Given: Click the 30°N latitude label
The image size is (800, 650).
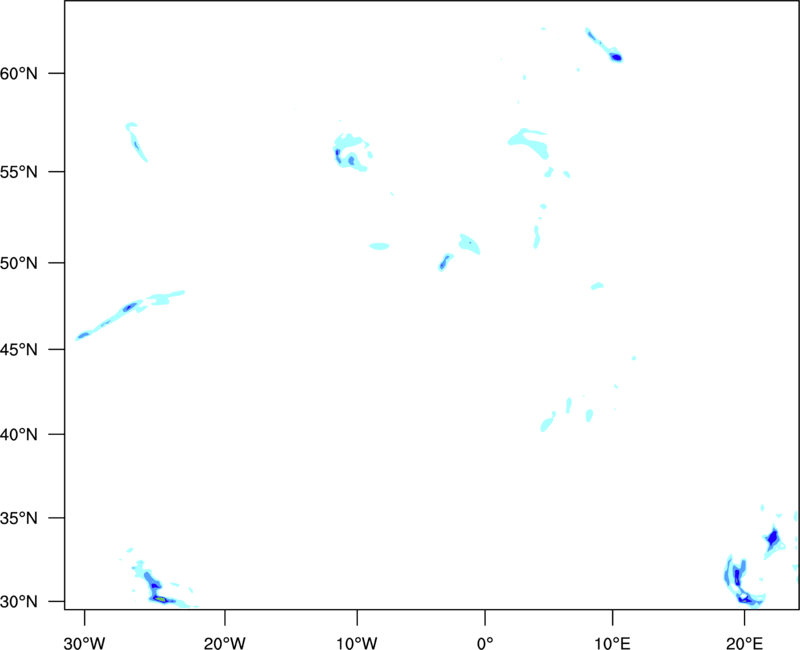Looking at the screenshot, I should point(19,602).
